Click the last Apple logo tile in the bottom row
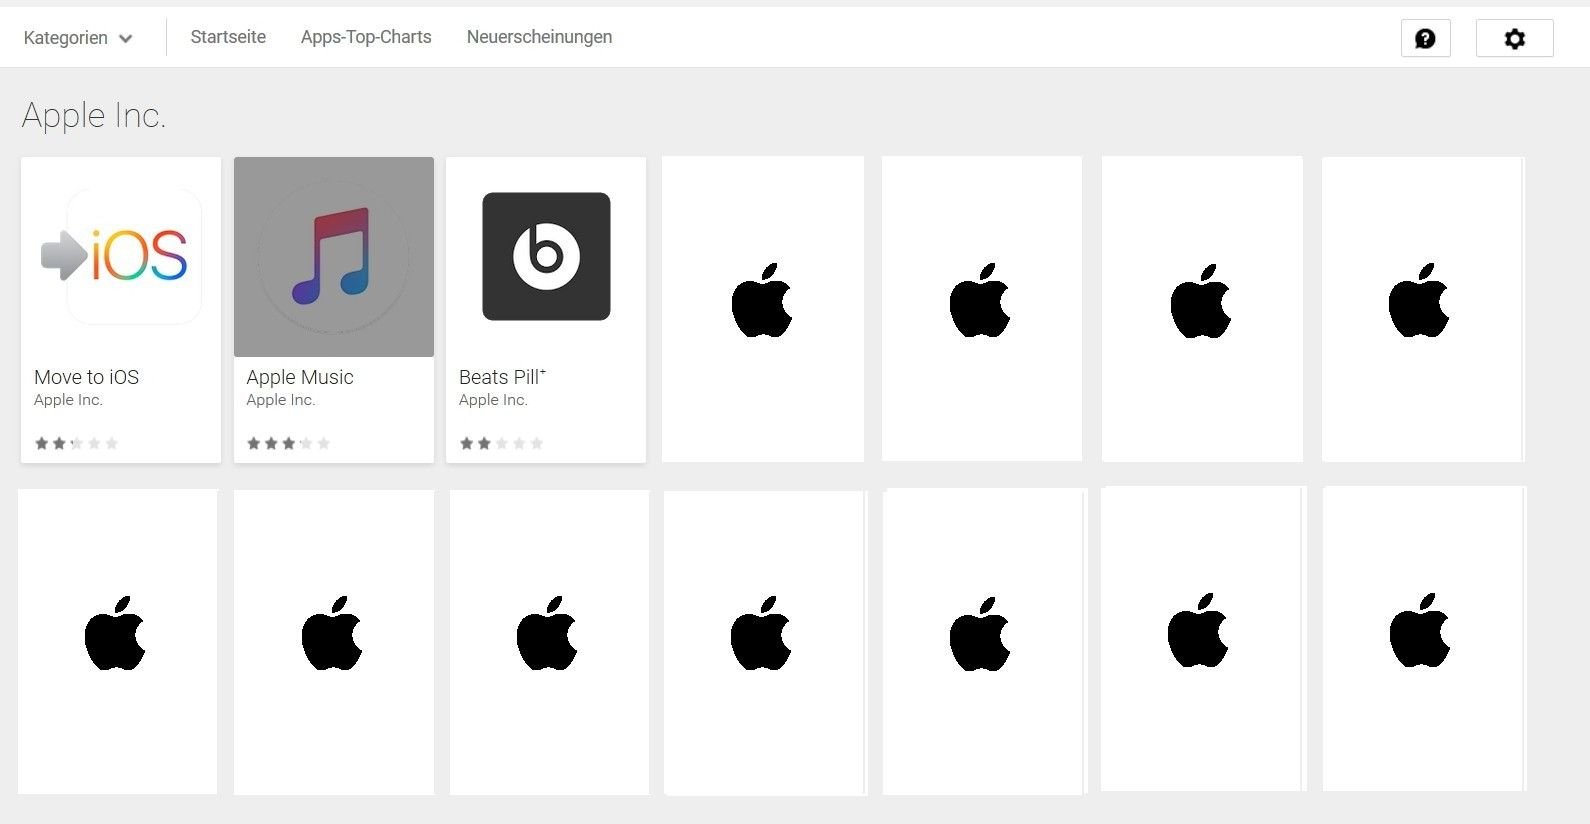 (x=1424, y=639)
